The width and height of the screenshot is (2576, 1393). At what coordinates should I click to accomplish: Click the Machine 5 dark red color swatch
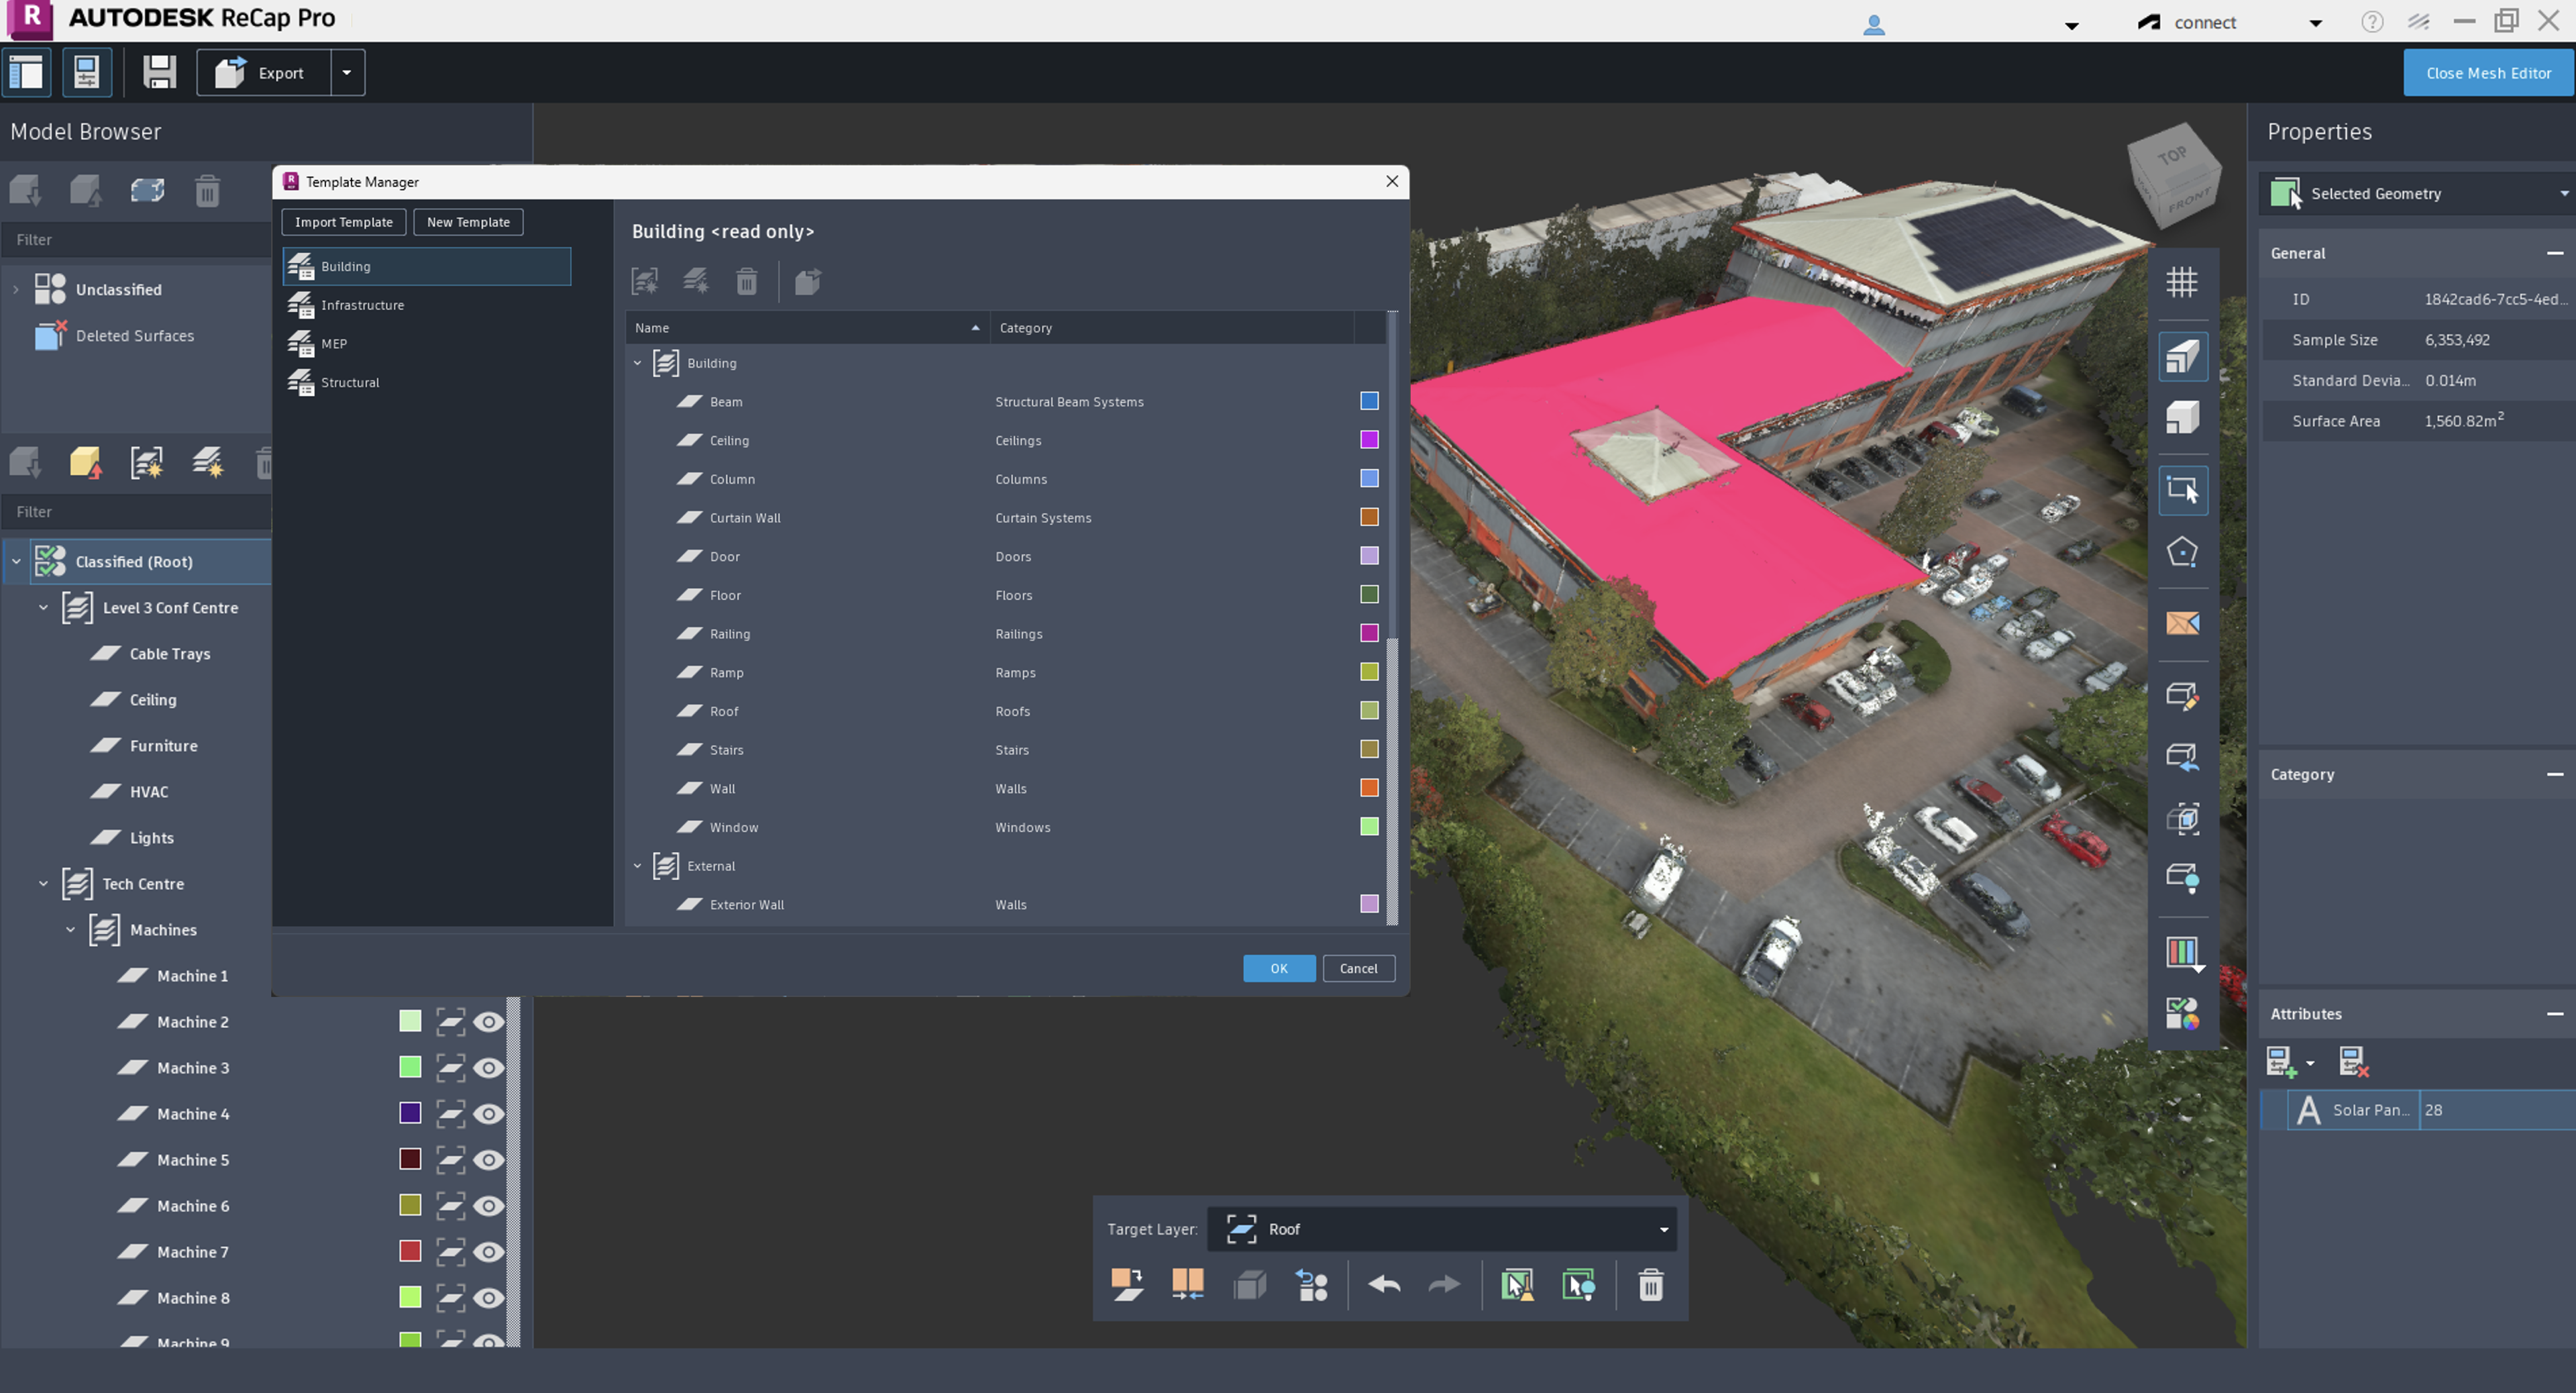[x=410, y=1160]
